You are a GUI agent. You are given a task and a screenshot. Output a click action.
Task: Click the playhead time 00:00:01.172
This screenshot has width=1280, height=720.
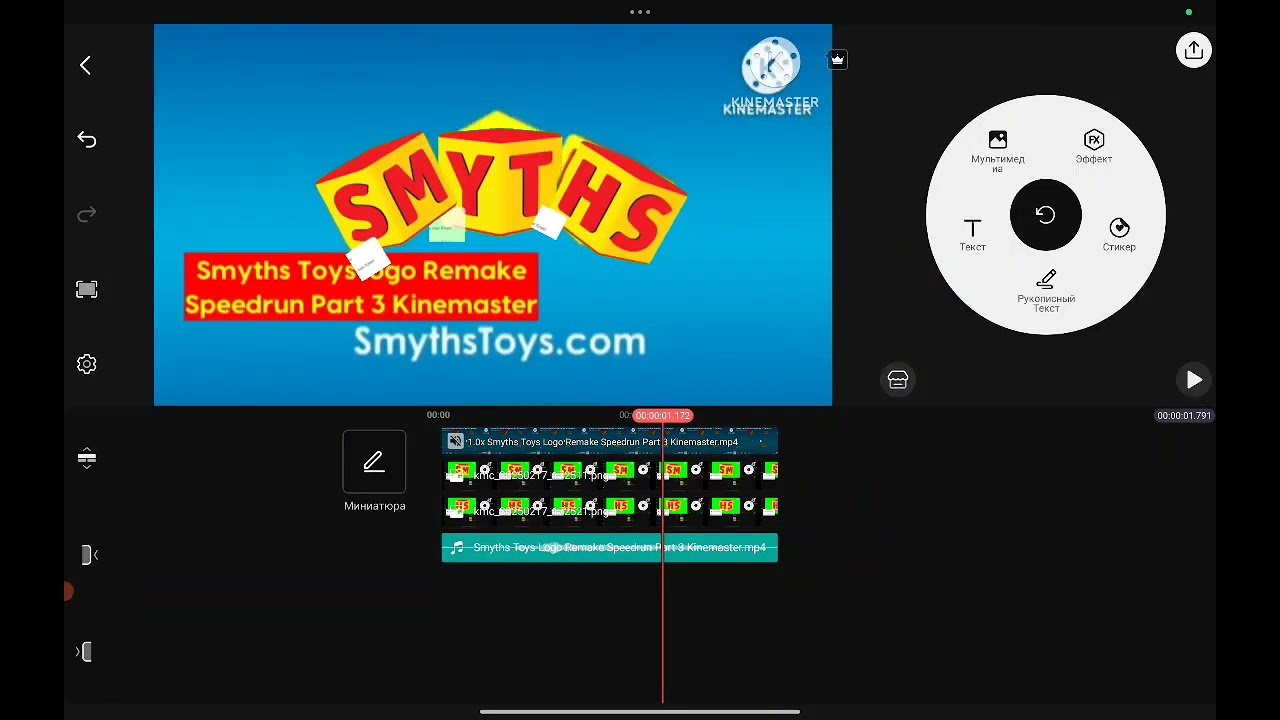[663, 415]
